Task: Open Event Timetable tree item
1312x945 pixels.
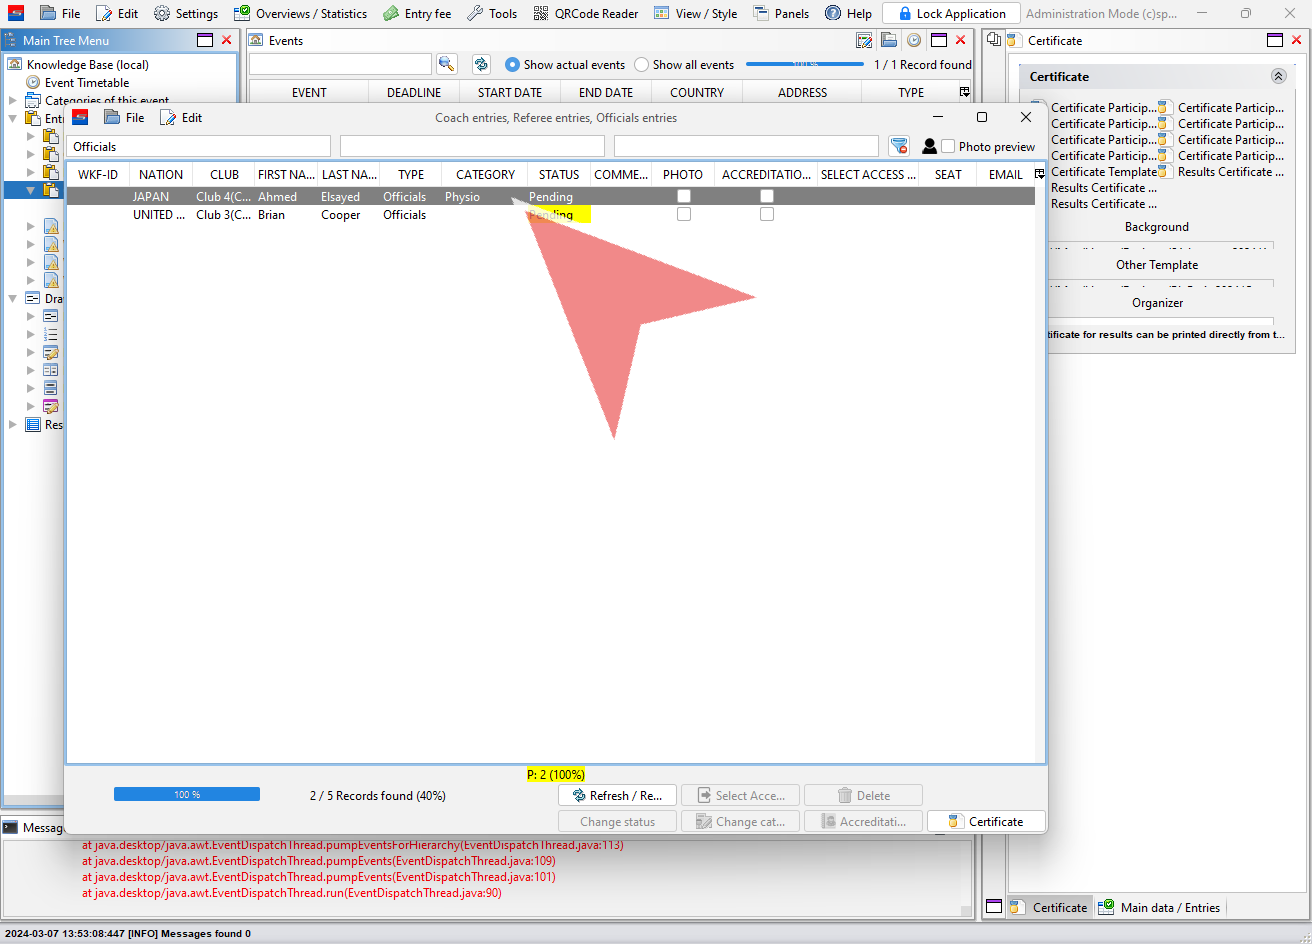Action: [87, 82]
